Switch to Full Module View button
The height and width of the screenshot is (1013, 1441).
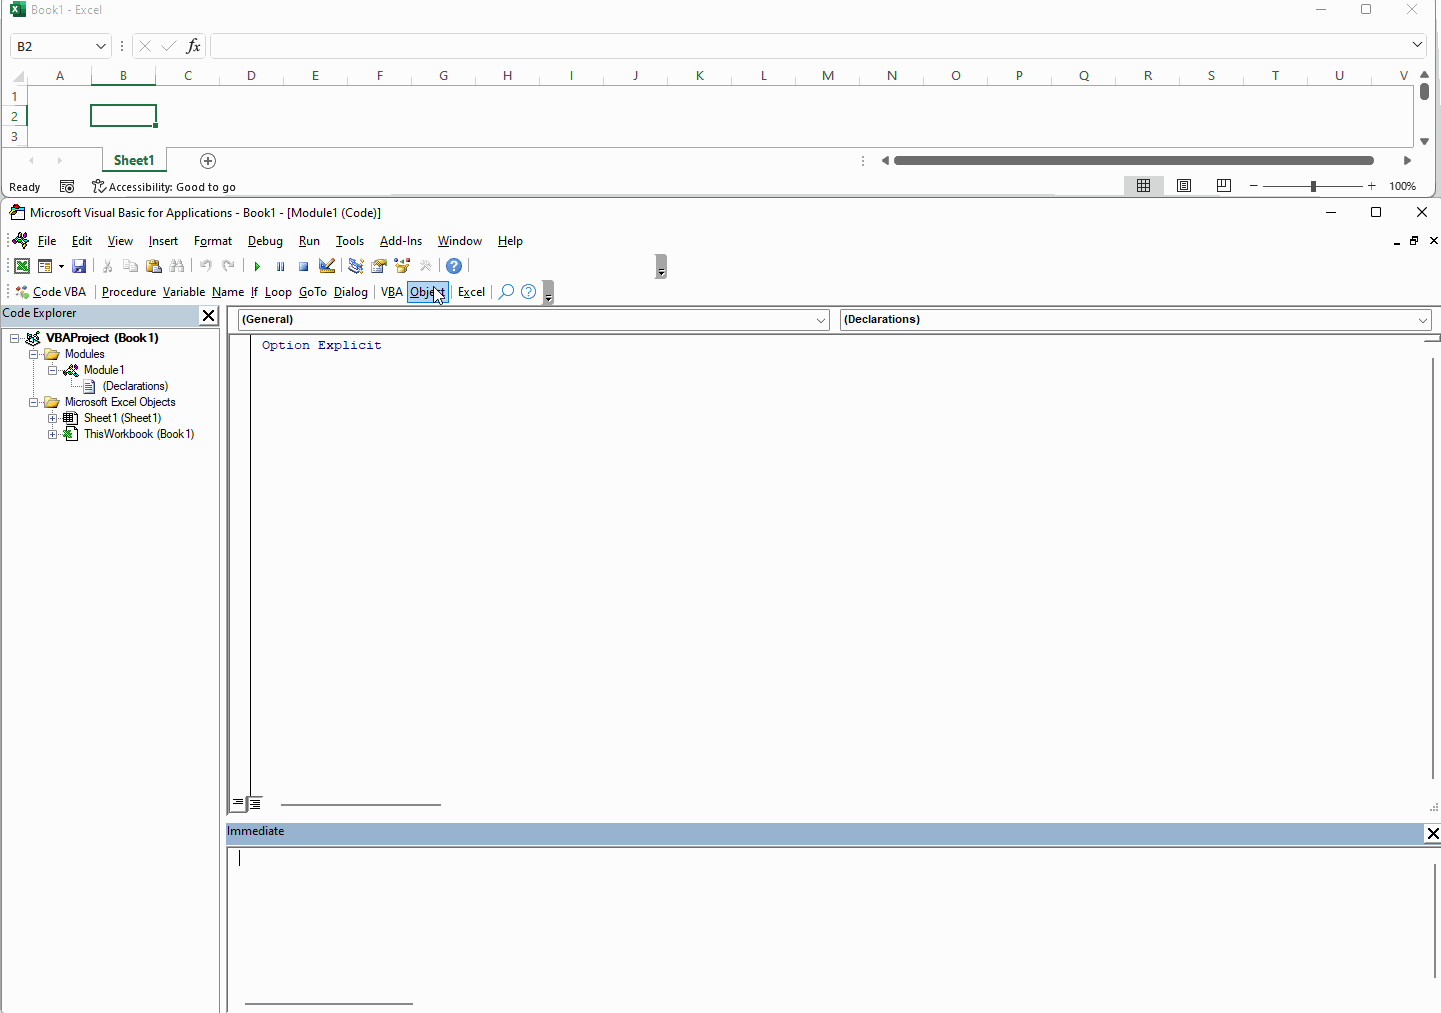(255, 803)
